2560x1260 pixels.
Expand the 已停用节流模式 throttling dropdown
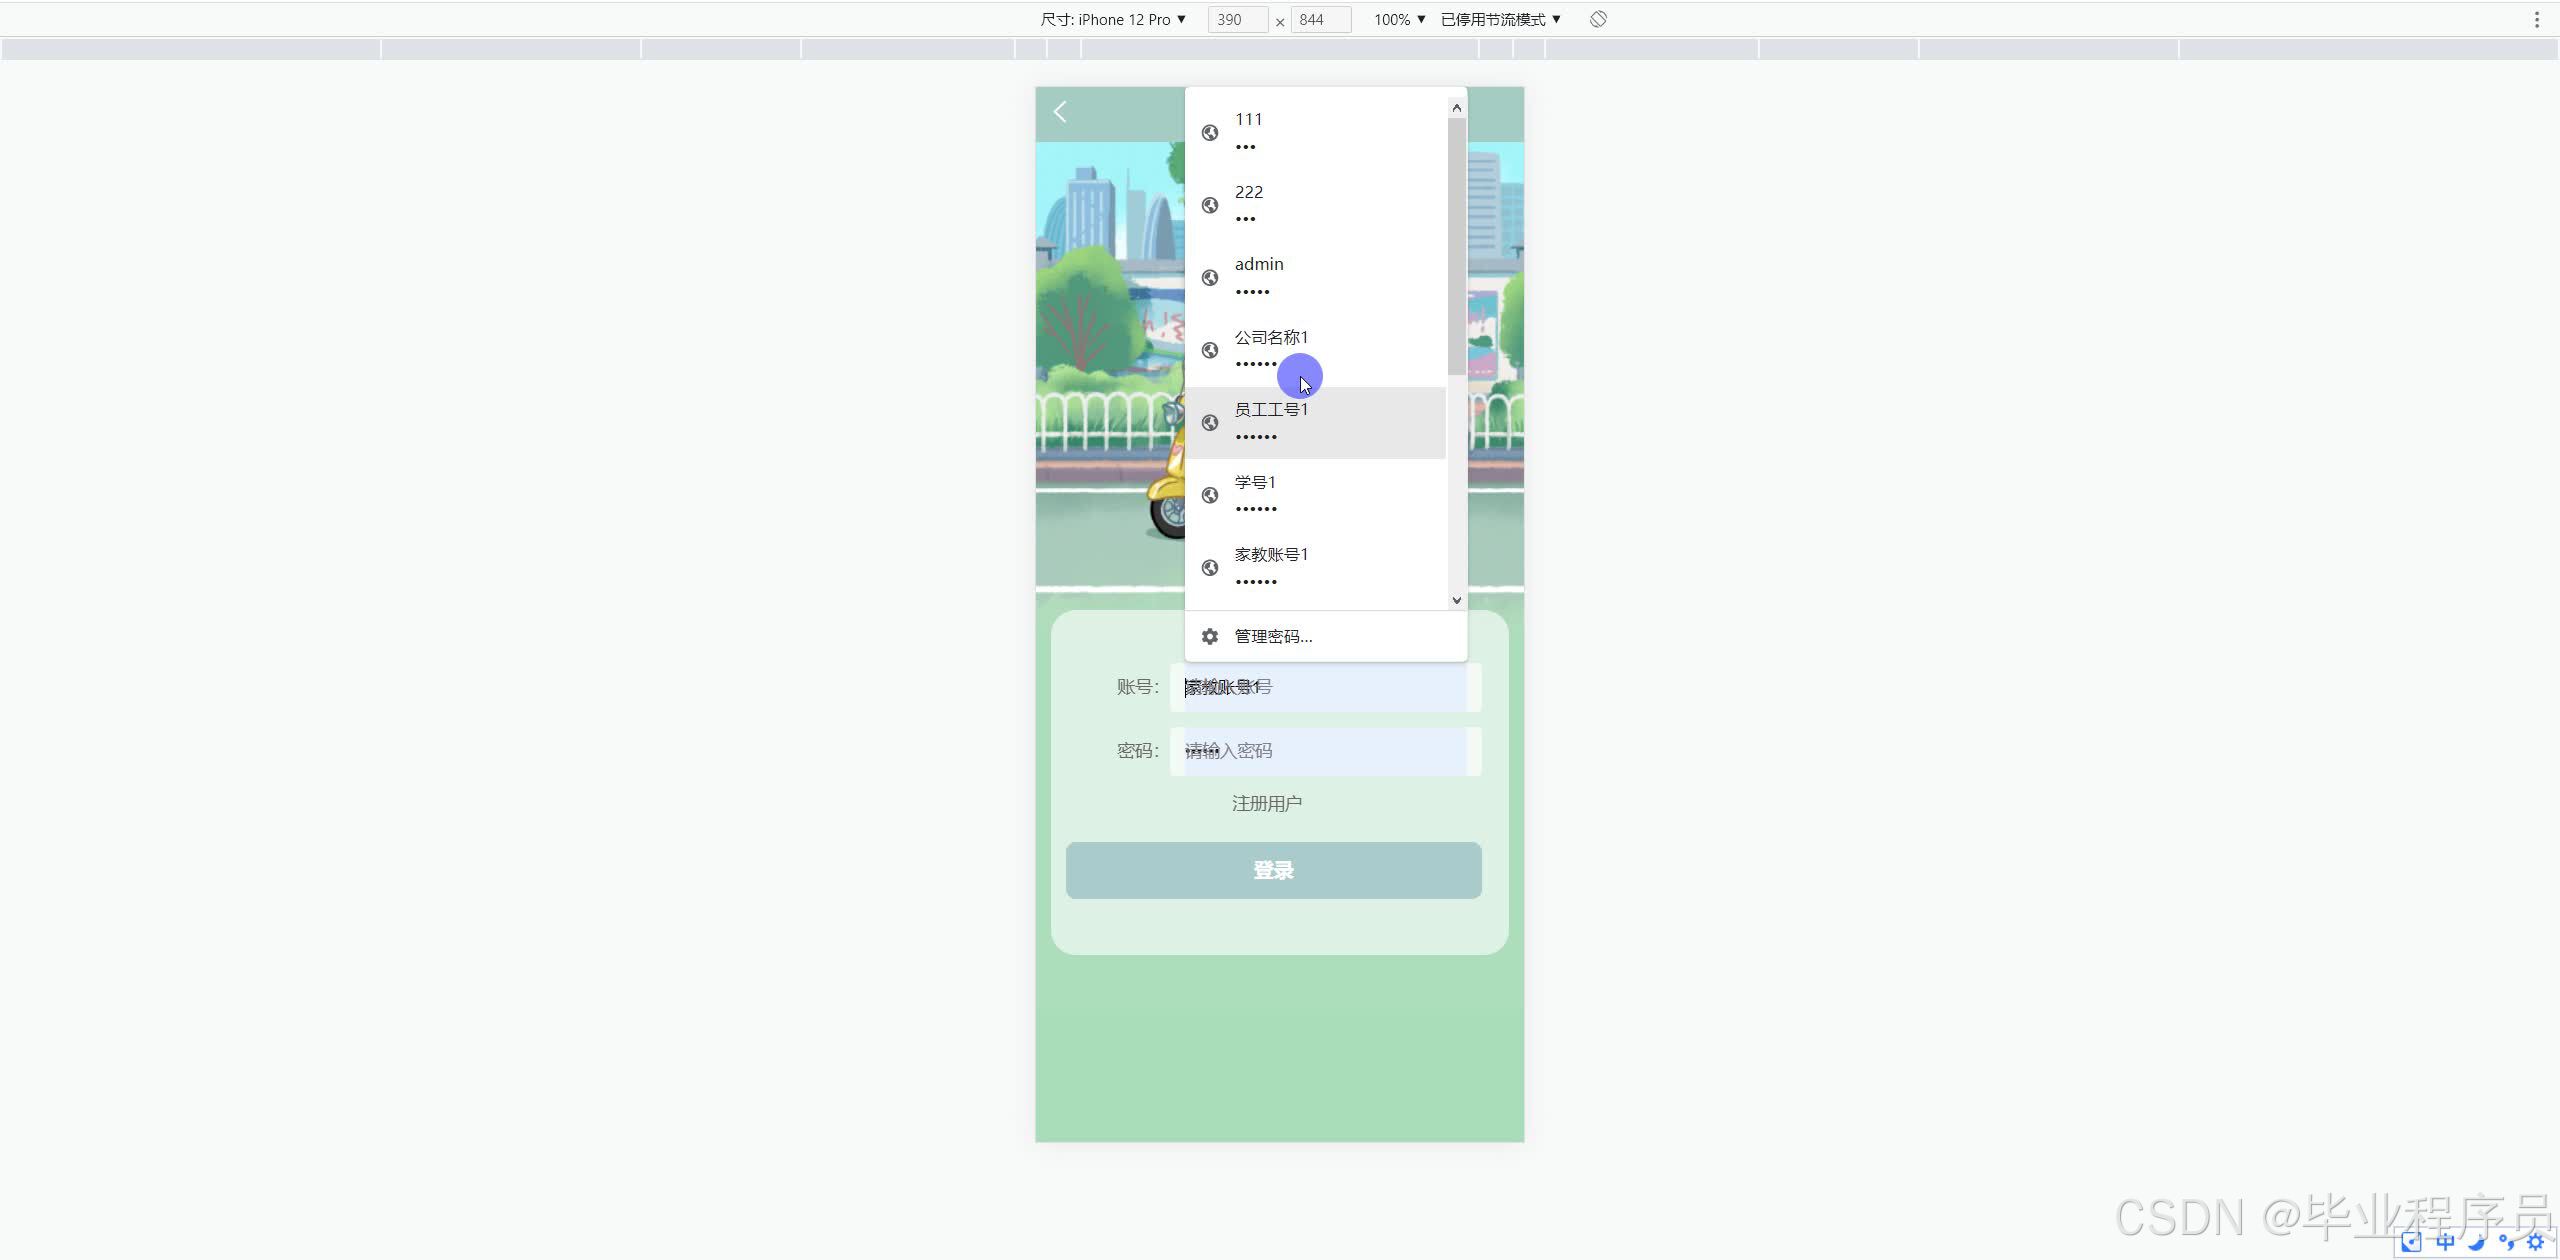pos(1500,19)
